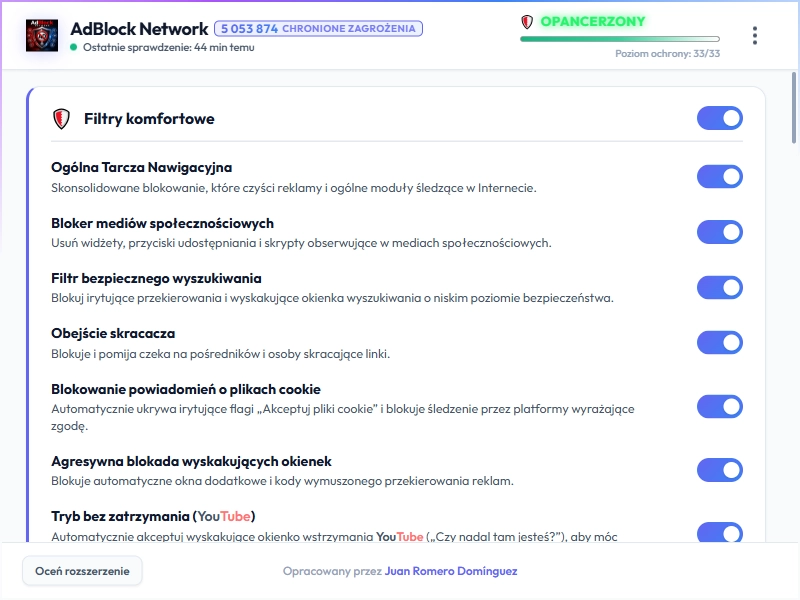This screenshot has width=800, height=600.
Task: Click description 'Automatycznie akceptuj wyskakujące okienko wstrzymania'
Action: click(334, 537)
